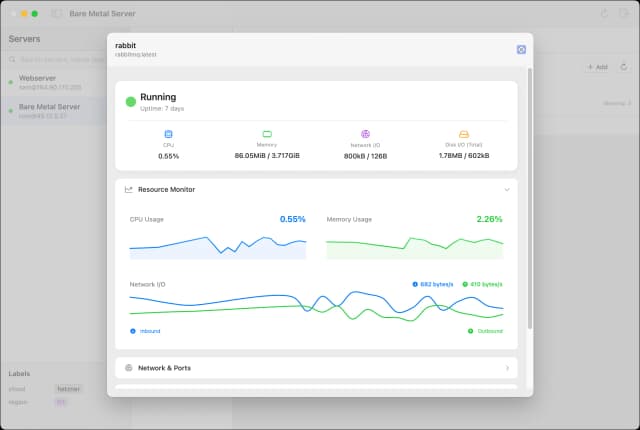Click the blue CPU chip icon
This screenshot has height=430, width=640.
(x=168, y=134)
